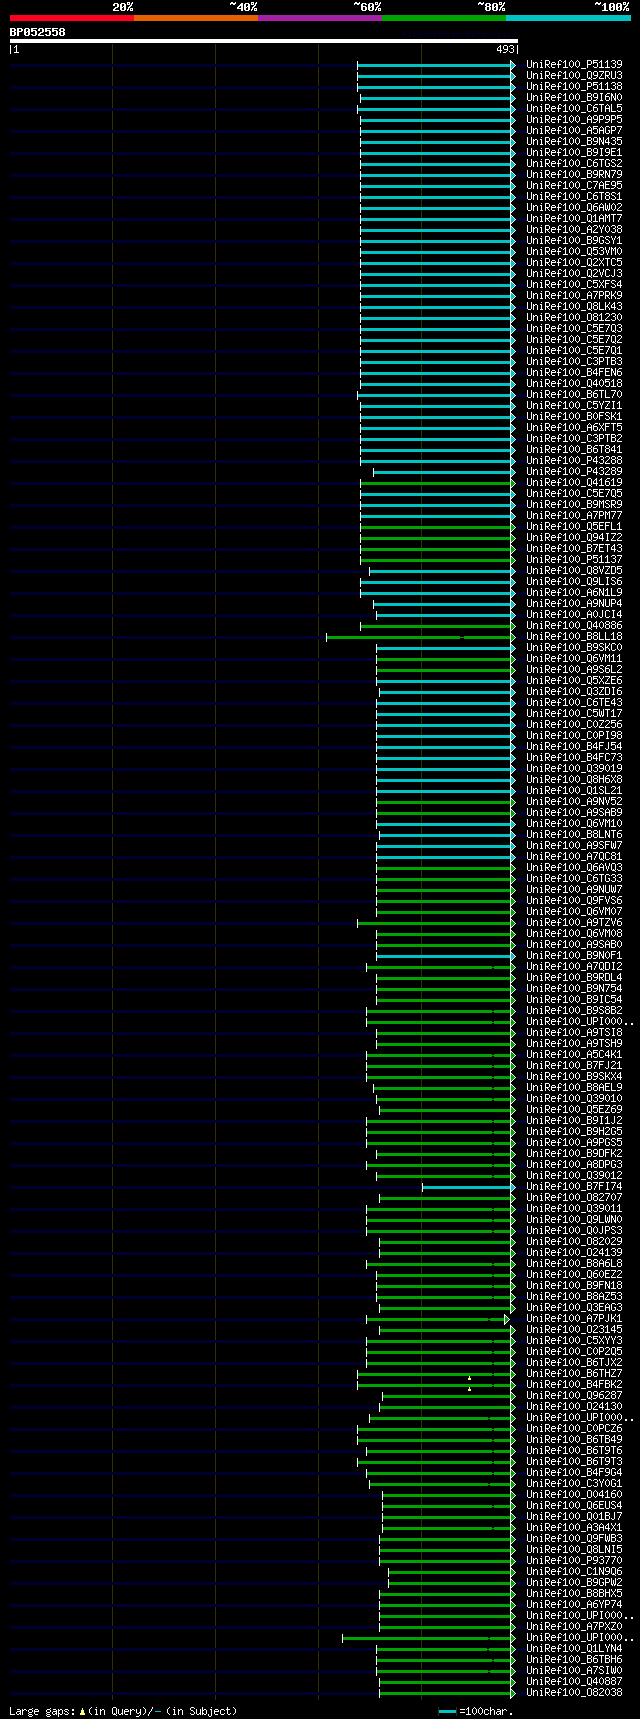
Task: Open hit UniRef100_B9N435
Action: (574, 141)
